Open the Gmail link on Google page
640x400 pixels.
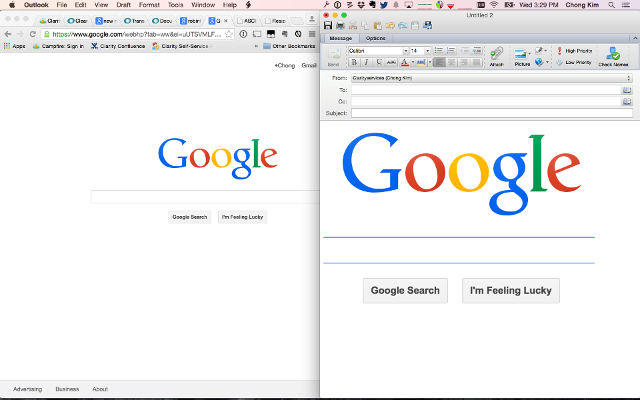tap(309, 65)
